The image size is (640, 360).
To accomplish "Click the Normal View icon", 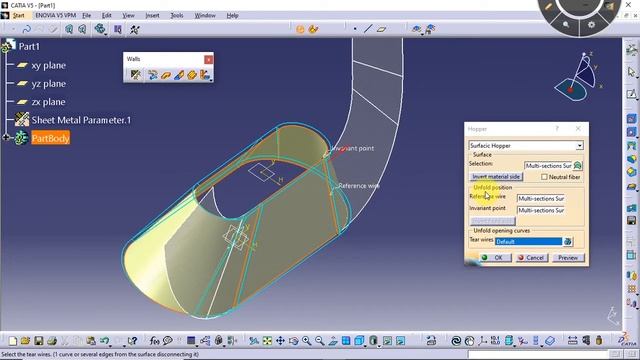I will coord(333,340).
